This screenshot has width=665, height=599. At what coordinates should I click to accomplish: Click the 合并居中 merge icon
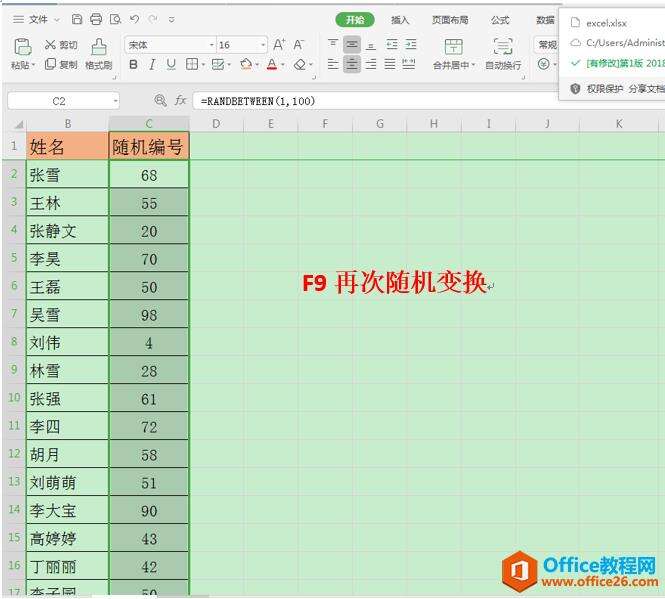(x=453, y=46)
